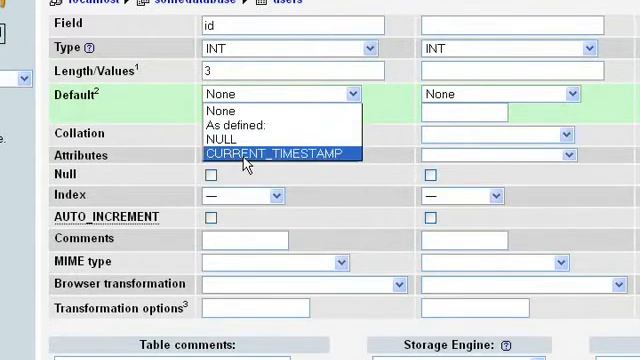This screenshot has width=640, height=360.
Task: Open Browser transformation dropdown for the second field
Action: (524, 285)
